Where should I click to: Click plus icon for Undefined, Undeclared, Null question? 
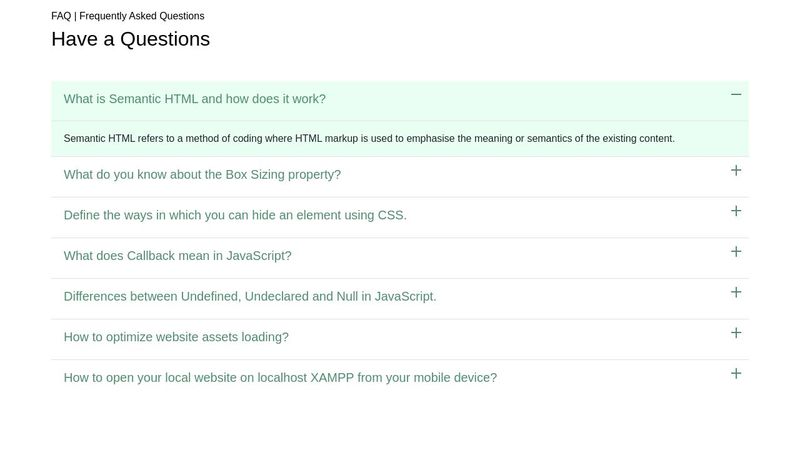tap(736, 292)
